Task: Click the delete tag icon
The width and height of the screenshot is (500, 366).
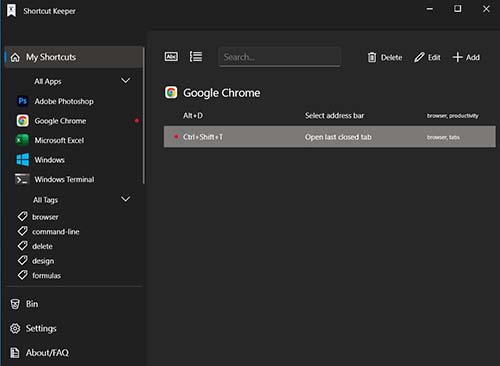Action: pyautogui.click(x=22, y=246)
